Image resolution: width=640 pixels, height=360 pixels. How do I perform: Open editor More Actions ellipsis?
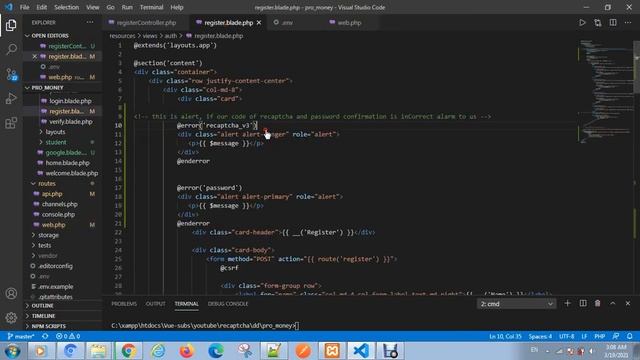[x=628, y=23]
